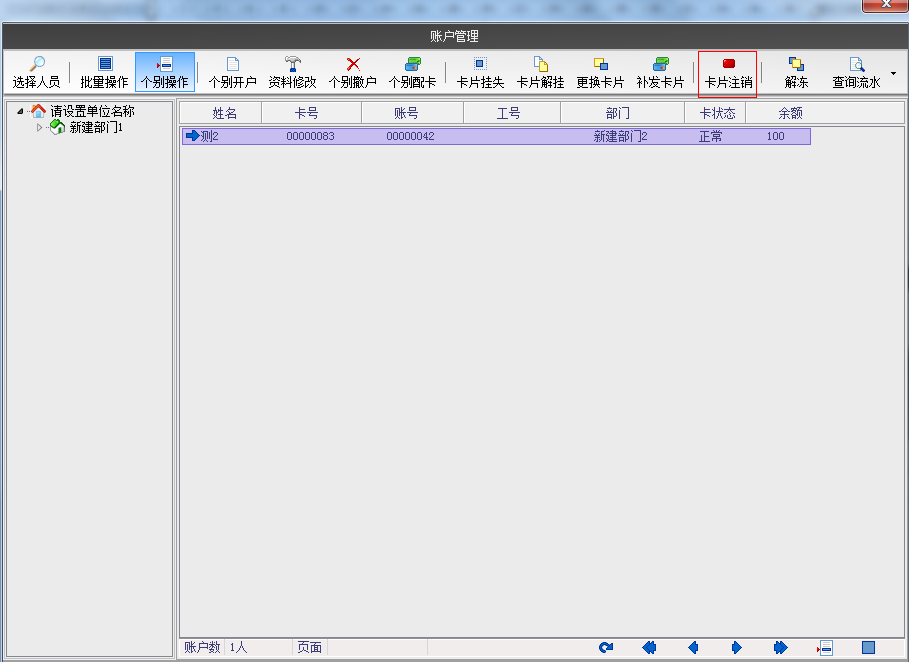
Task: Select the 个别操作 toolbar button
Action: coord(165,72)
